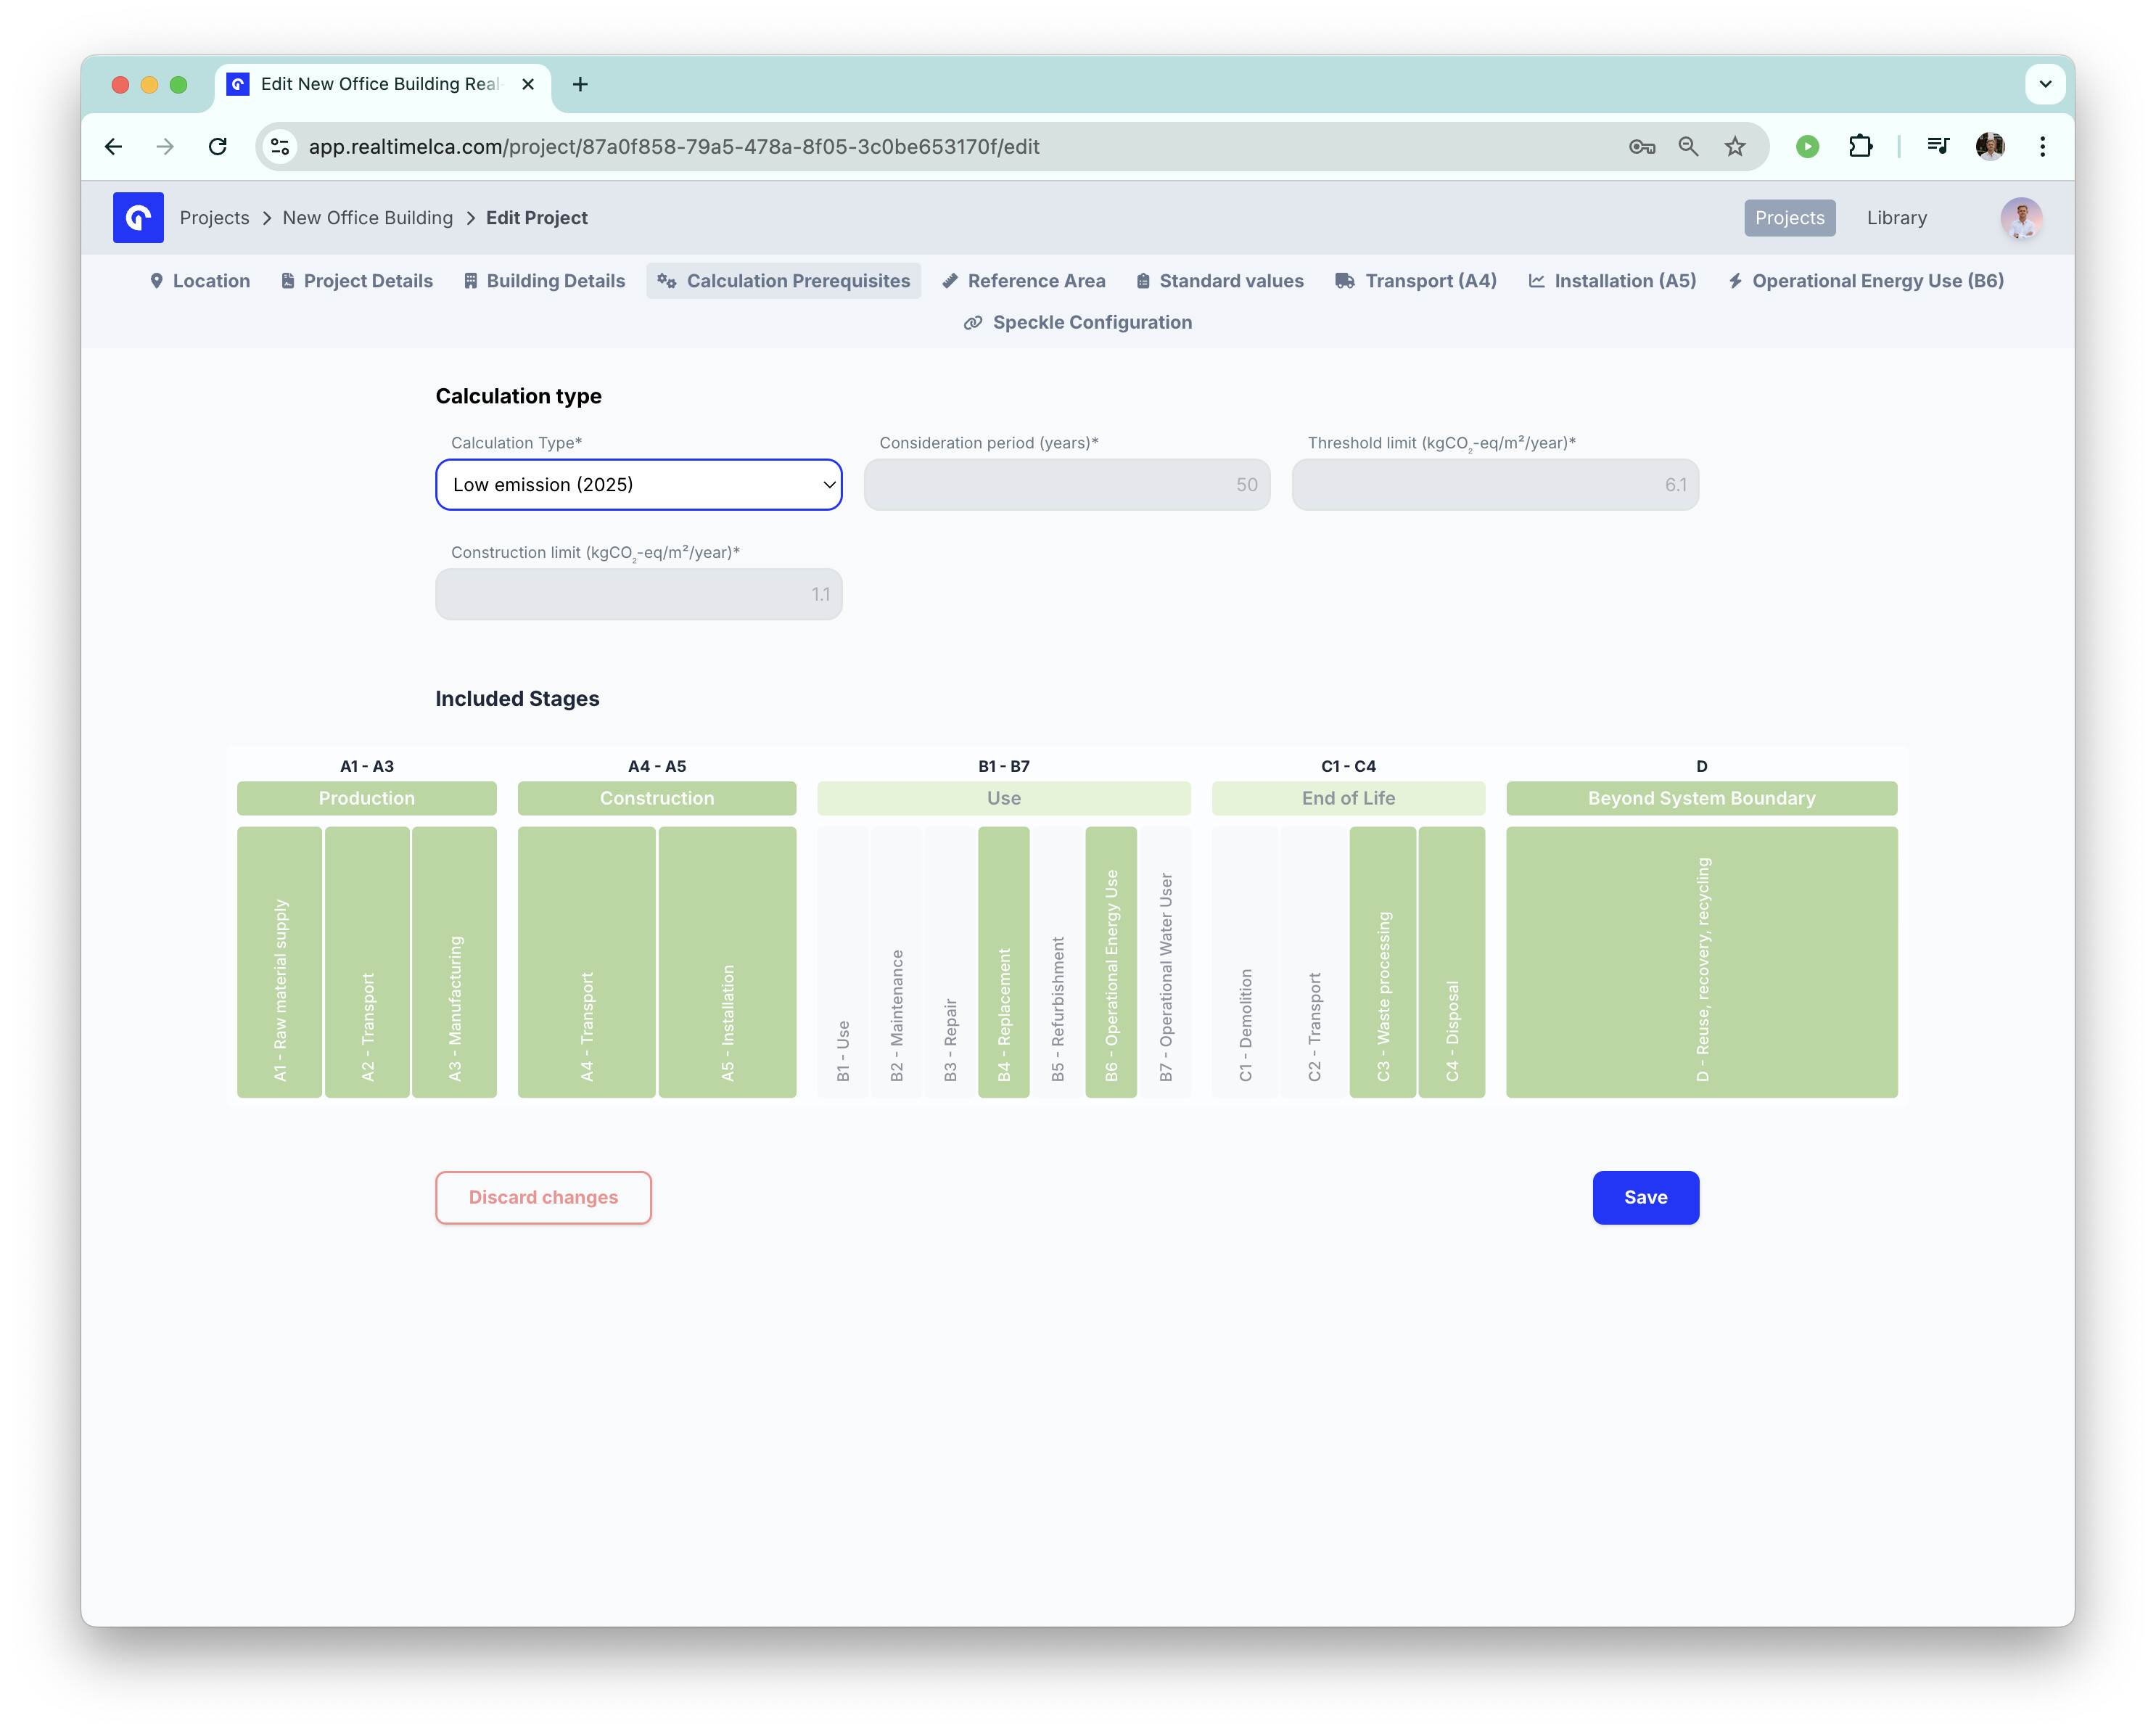Click the Speckle Configuration link icon
Viewport: 2156px width, 1734px height.
pos(972,322)
